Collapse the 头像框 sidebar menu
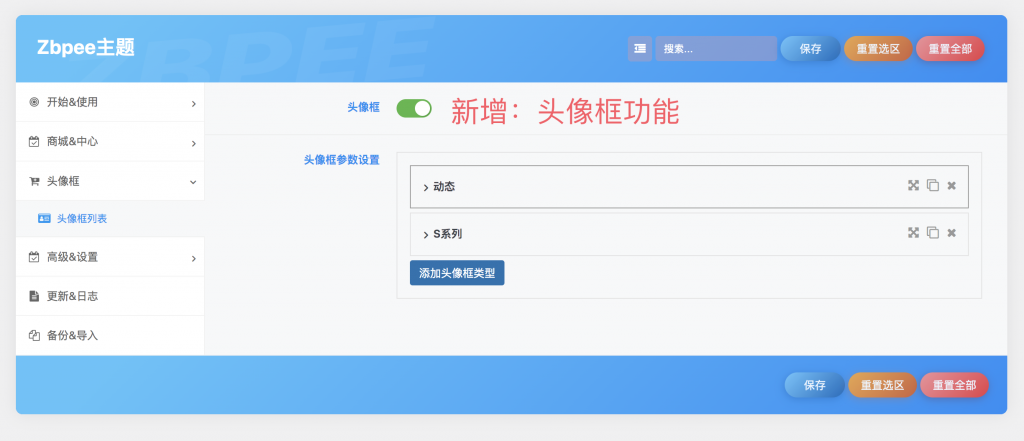 (x=110, y=181)
